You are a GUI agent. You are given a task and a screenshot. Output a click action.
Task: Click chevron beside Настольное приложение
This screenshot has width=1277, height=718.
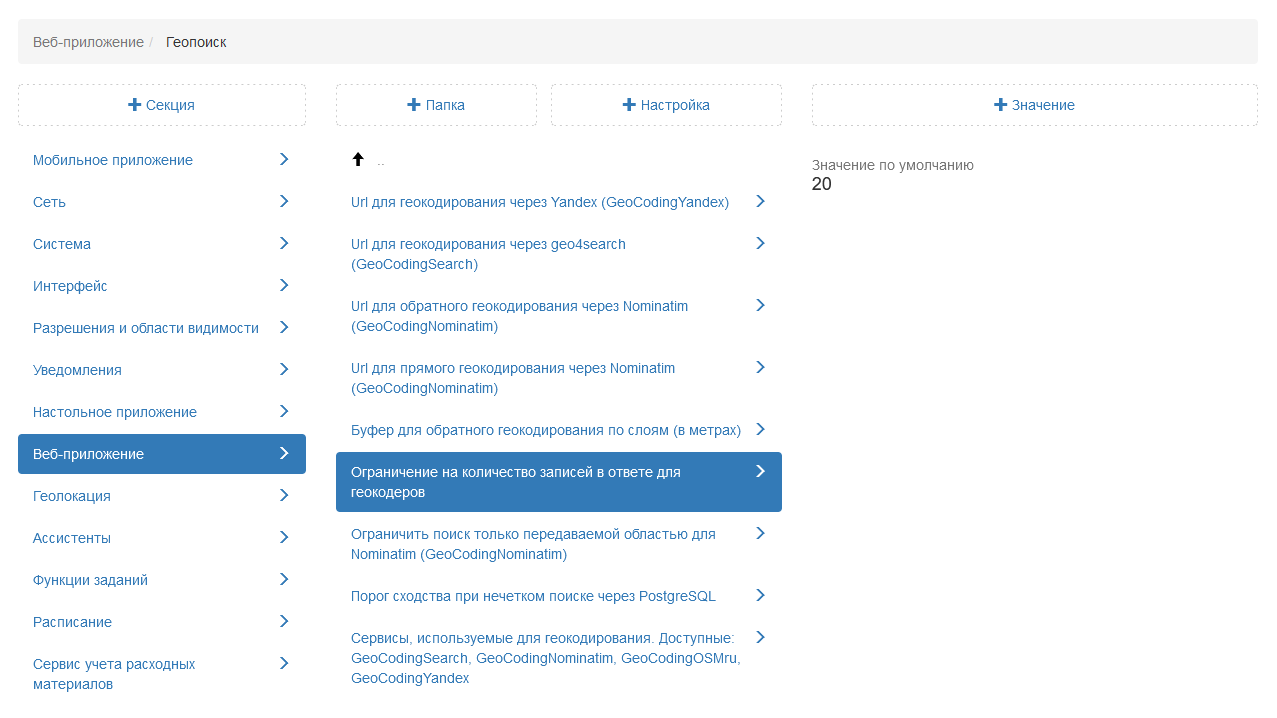pos(284,411)
